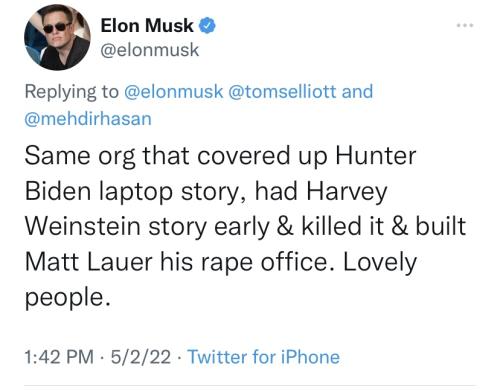Click the Elon Musk display name
The height and width of the screenshot is (390, 500).
[x=147, y=26]
